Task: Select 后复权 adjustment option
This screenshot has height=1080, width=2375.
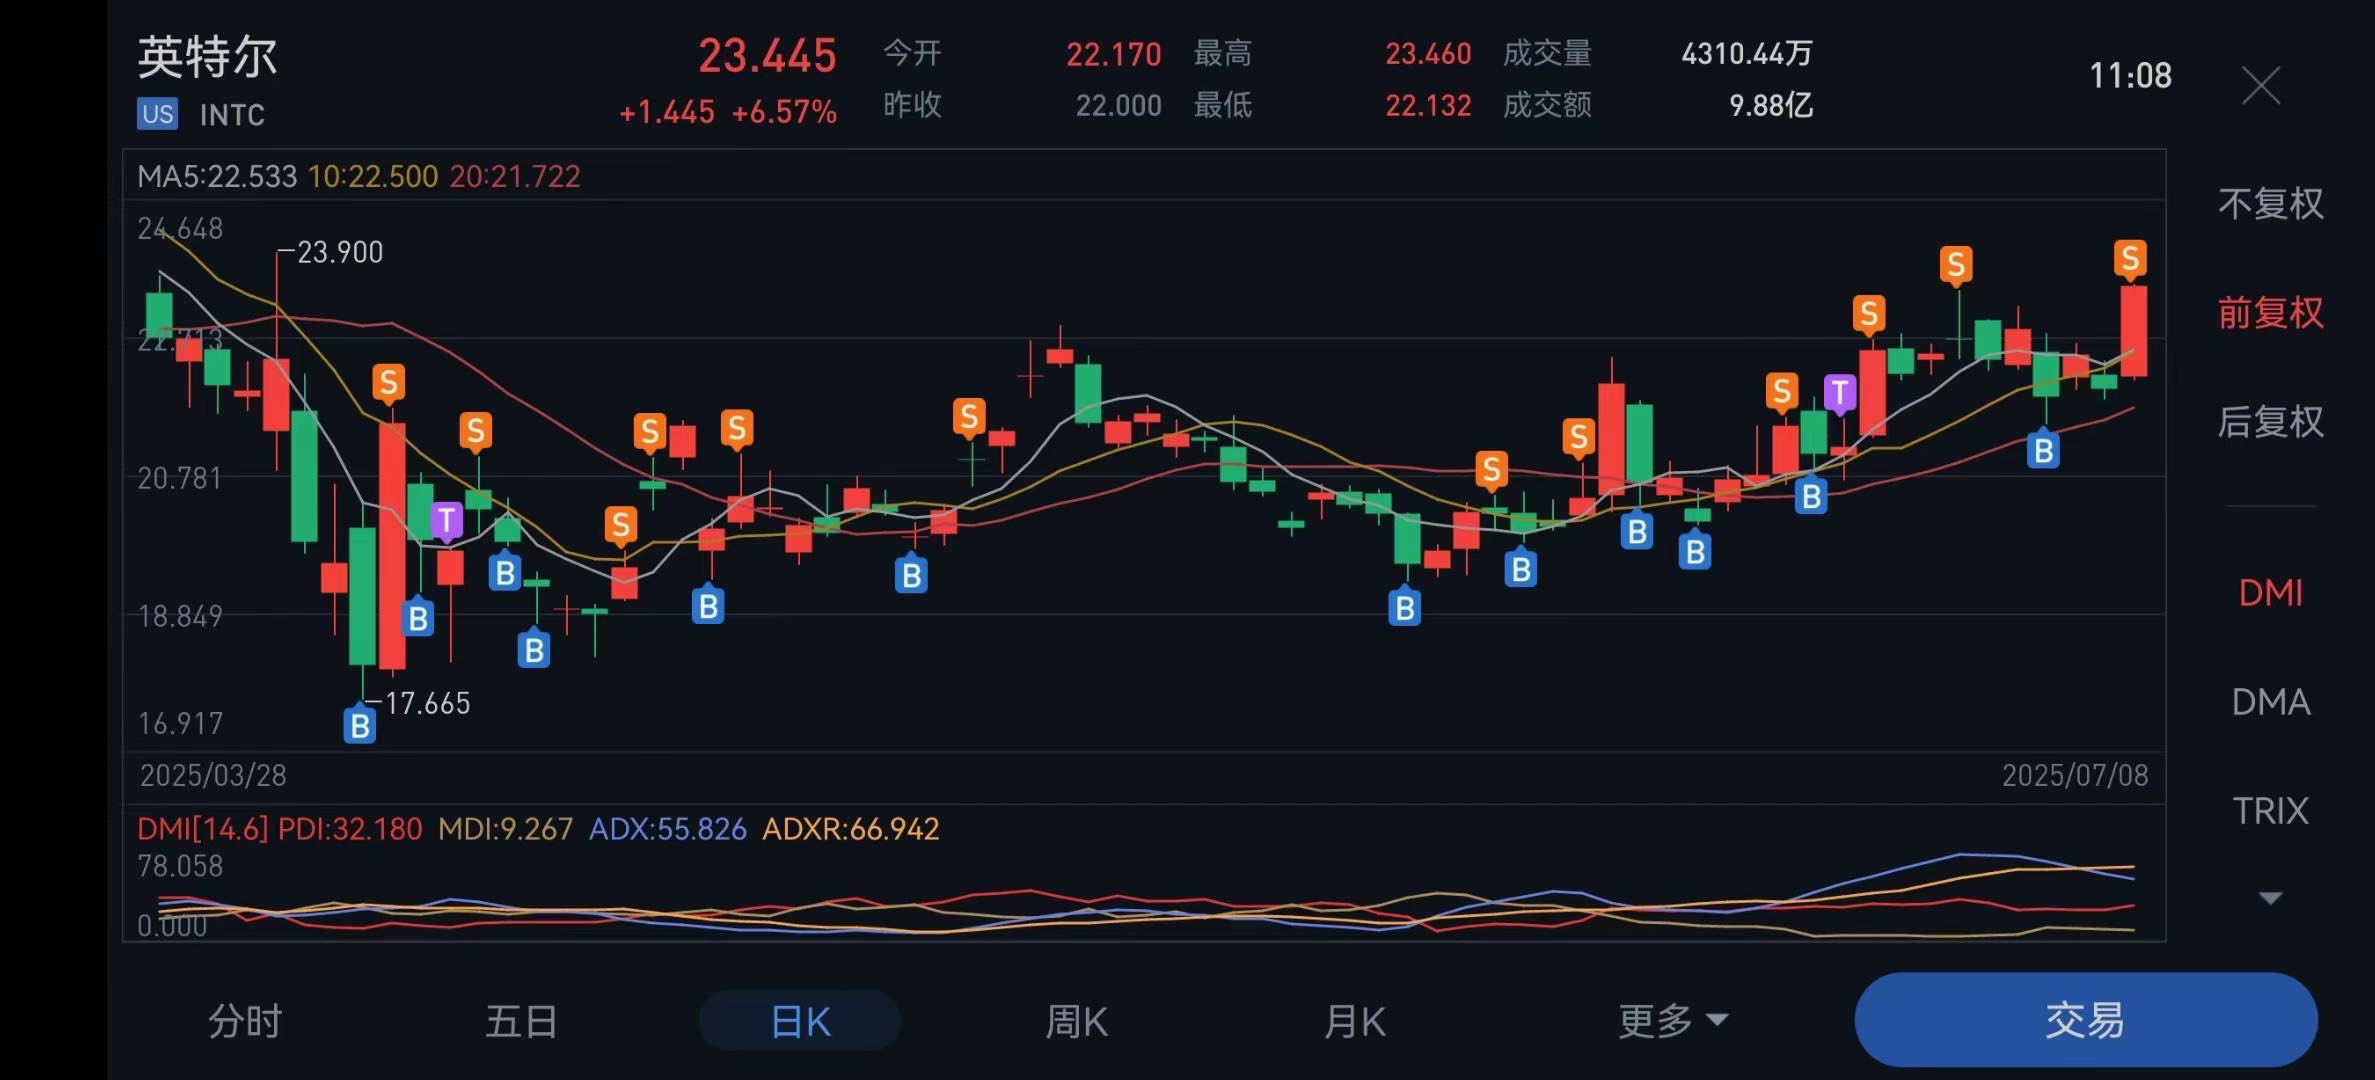Action: click(x=2270, y=422)
